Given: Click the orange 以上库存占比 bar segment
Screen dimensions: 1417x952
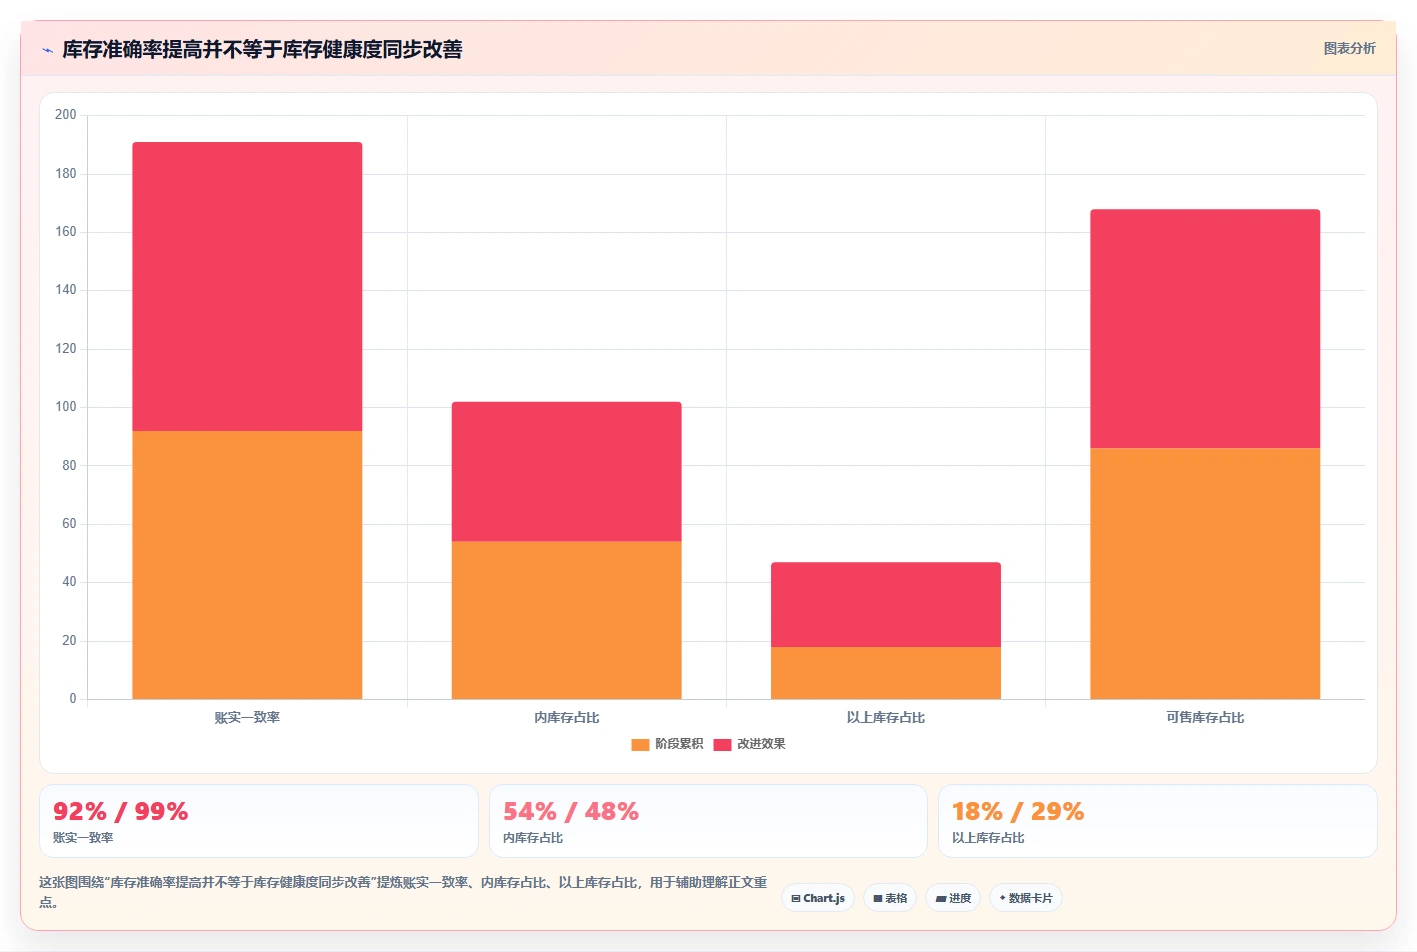Looking at the screenshot, I should [x=885, y=673].
